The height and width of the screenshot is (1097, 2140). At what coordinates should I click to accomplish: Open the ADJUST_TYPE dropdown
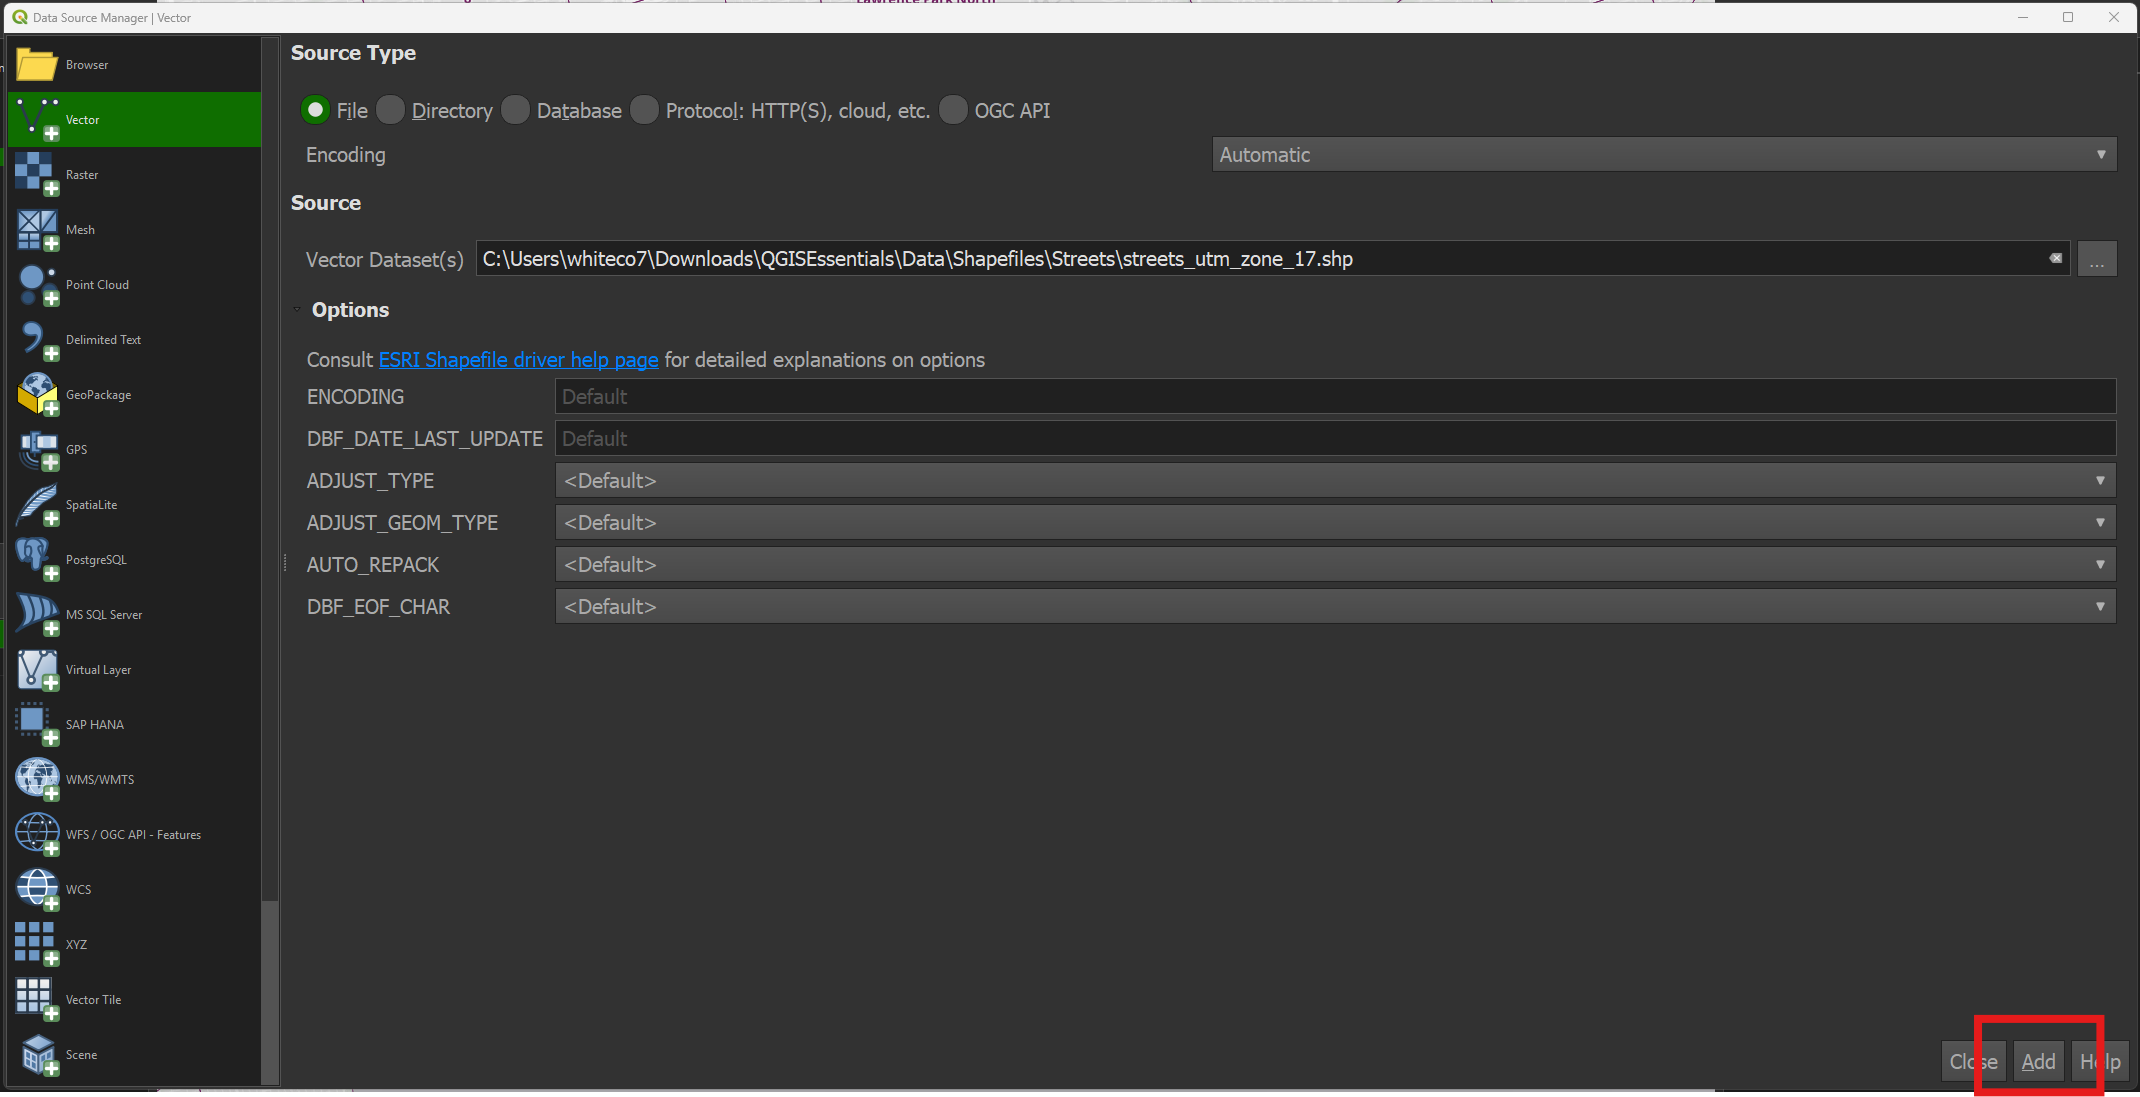pyautogui.click(x=1335, y=481)
